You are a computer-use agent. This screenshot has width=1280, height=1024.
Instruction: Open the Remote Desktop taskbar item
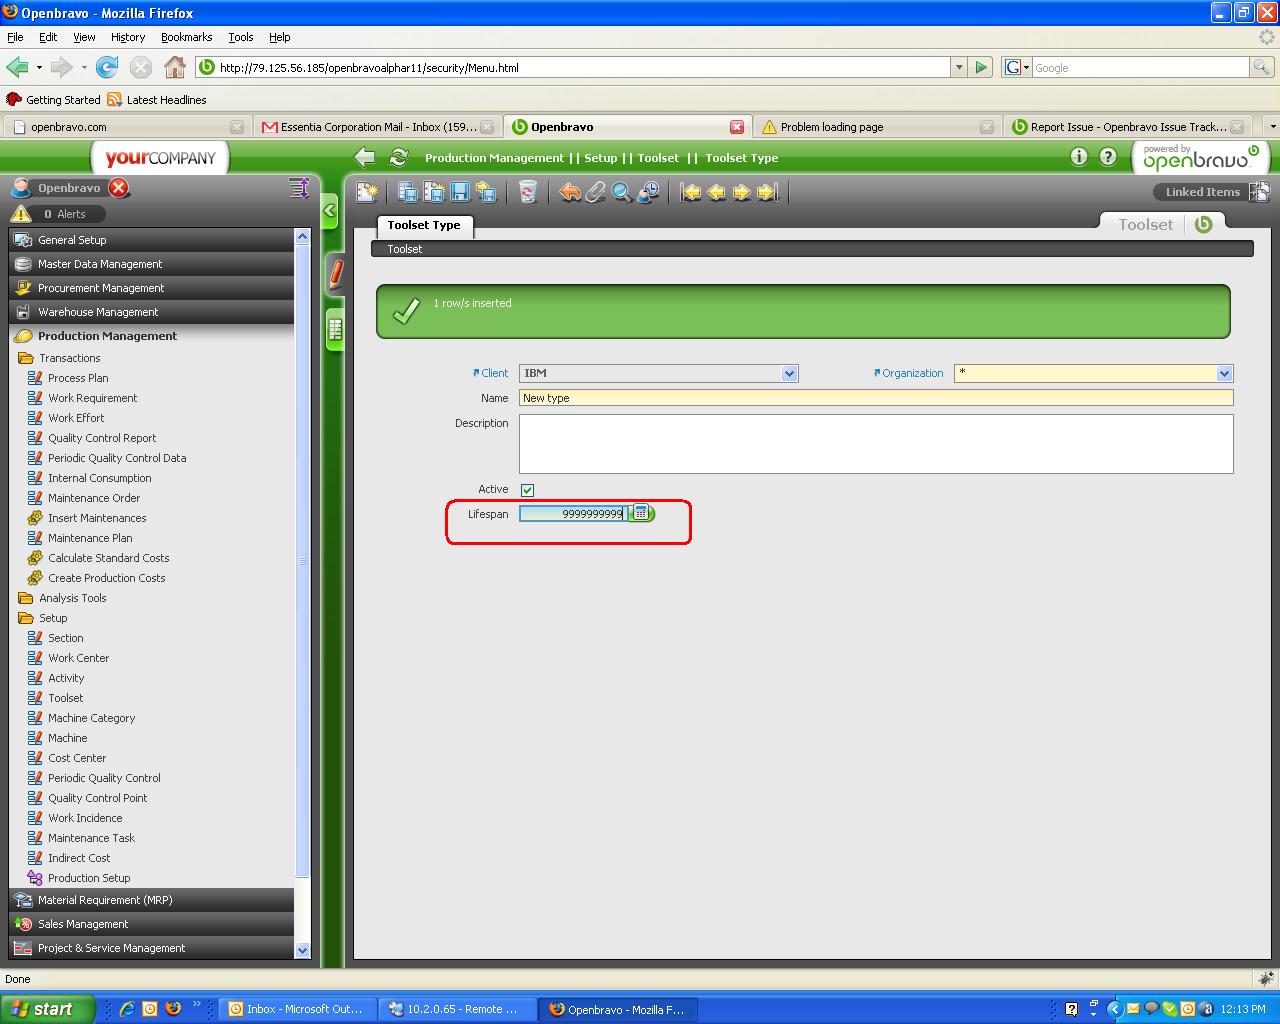point(457,1009)
